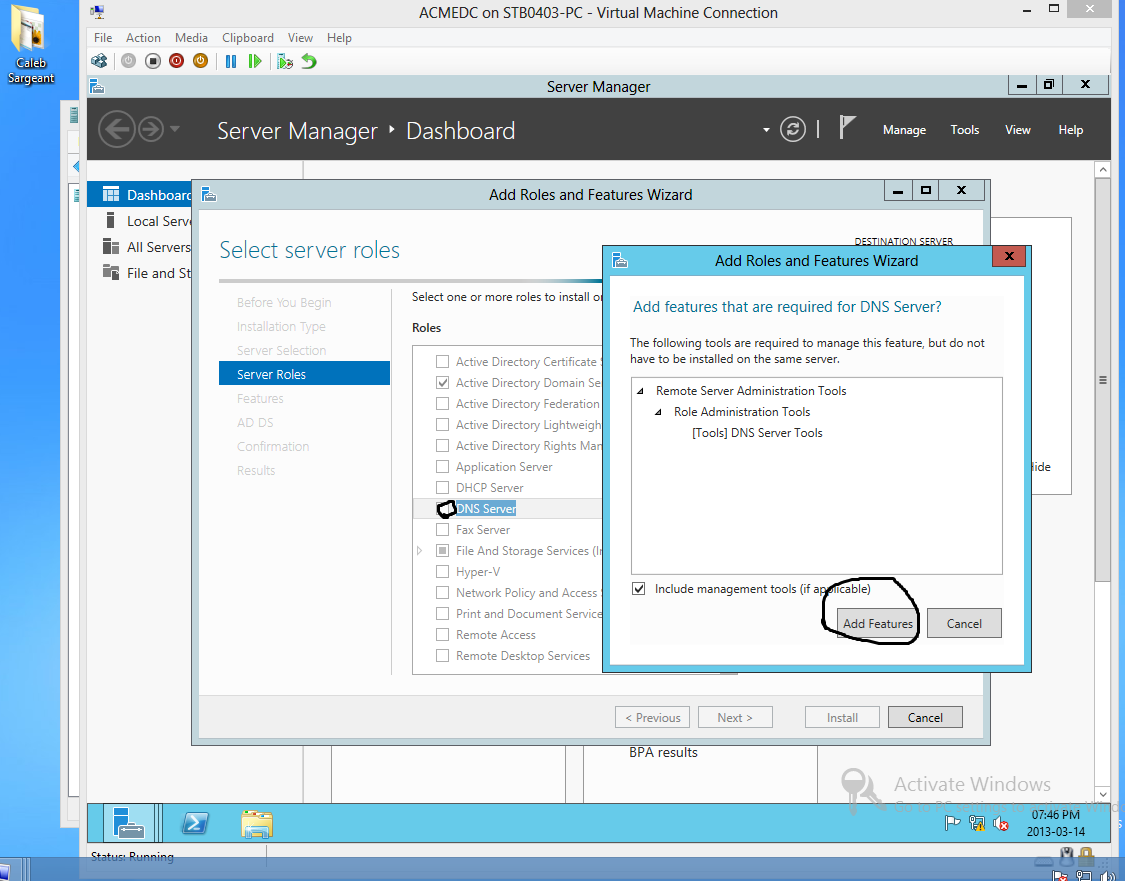Click the green Reset VM play icon
This screenshot has width=1125, height=881.
[x=254, y=62]
